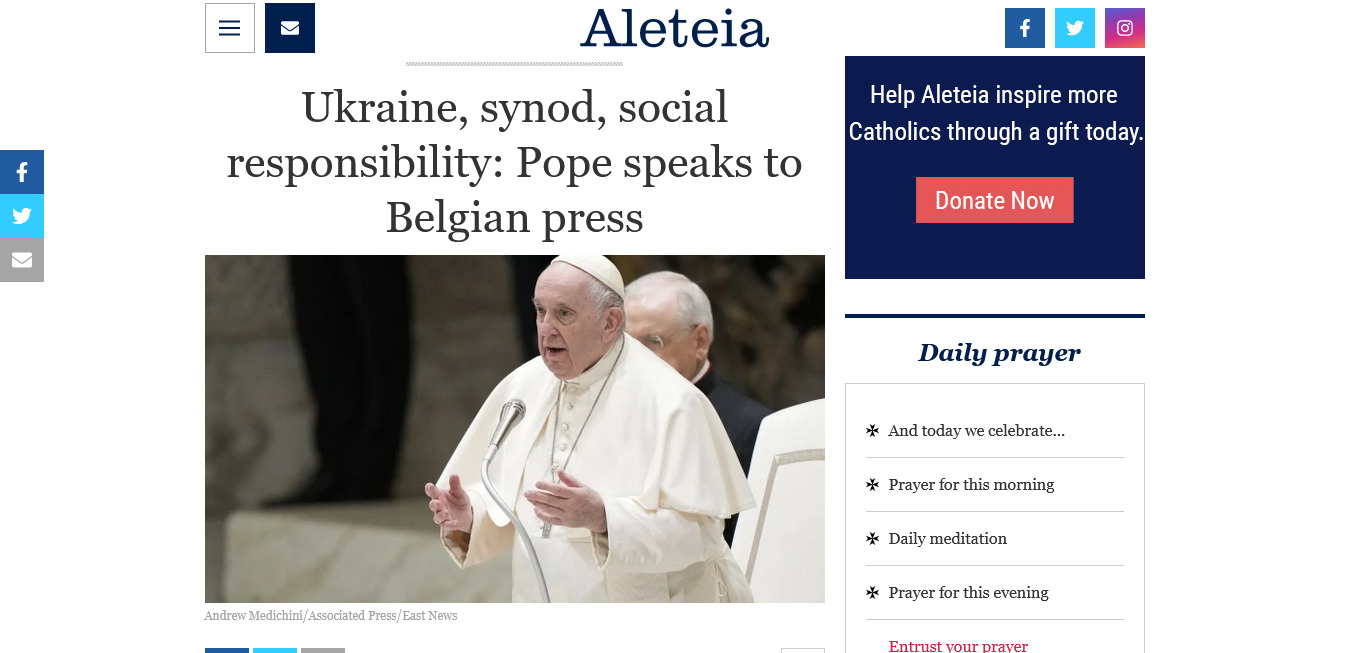
Task: Open 'And today we celebrate...' link
Action: tap(976, 431)
